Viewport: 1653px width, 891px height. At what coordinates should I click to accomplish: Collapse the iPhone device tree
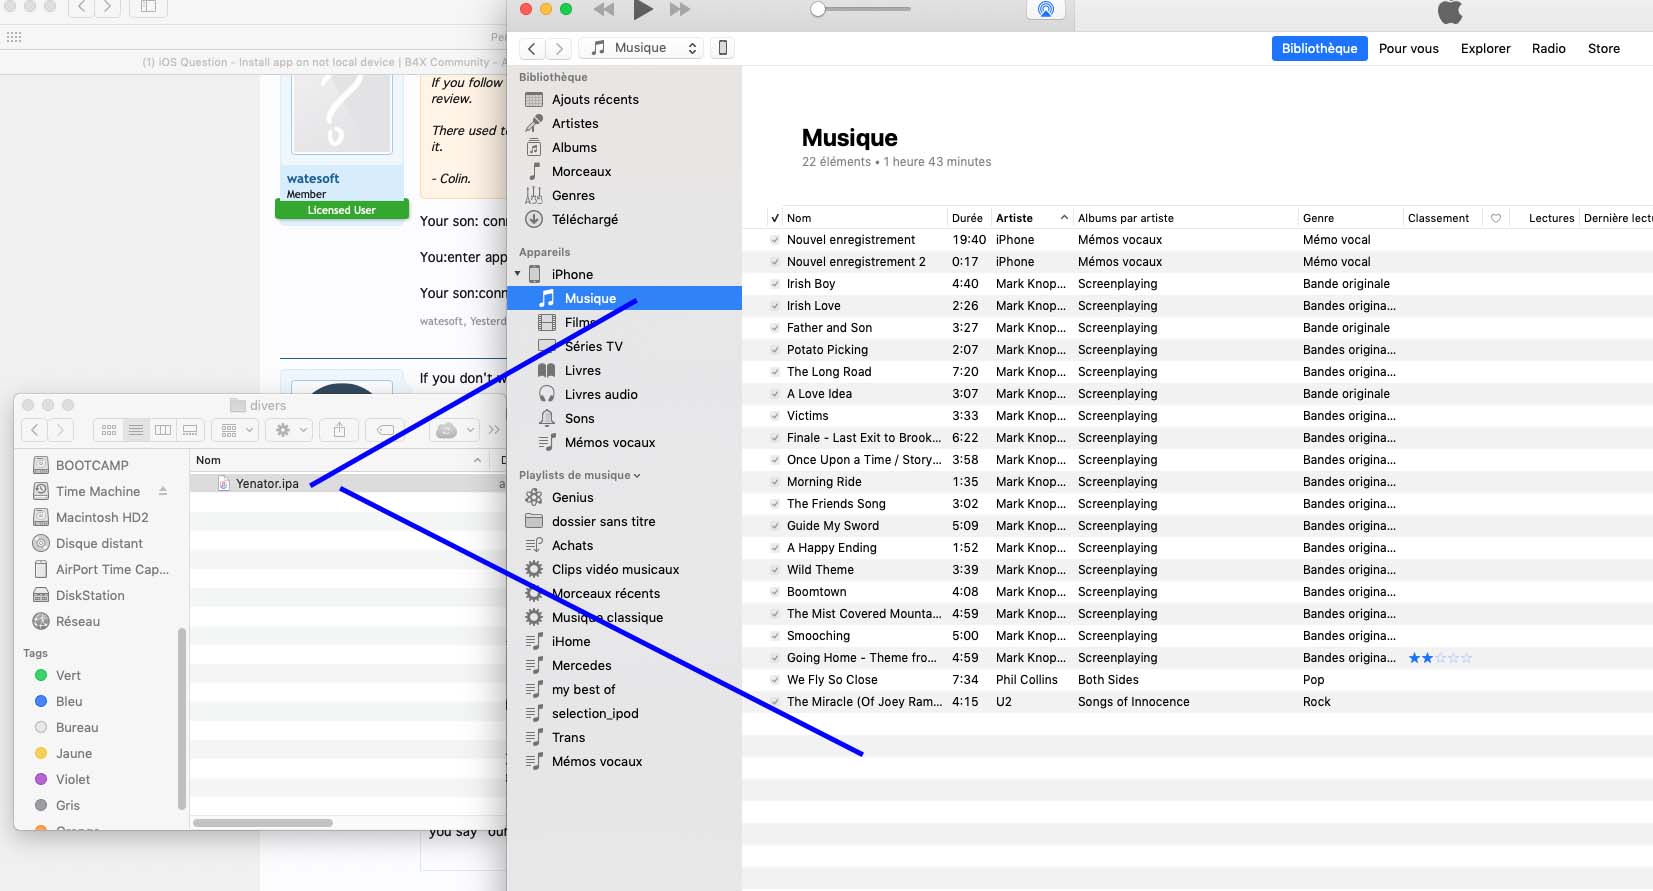click(518, 274)
